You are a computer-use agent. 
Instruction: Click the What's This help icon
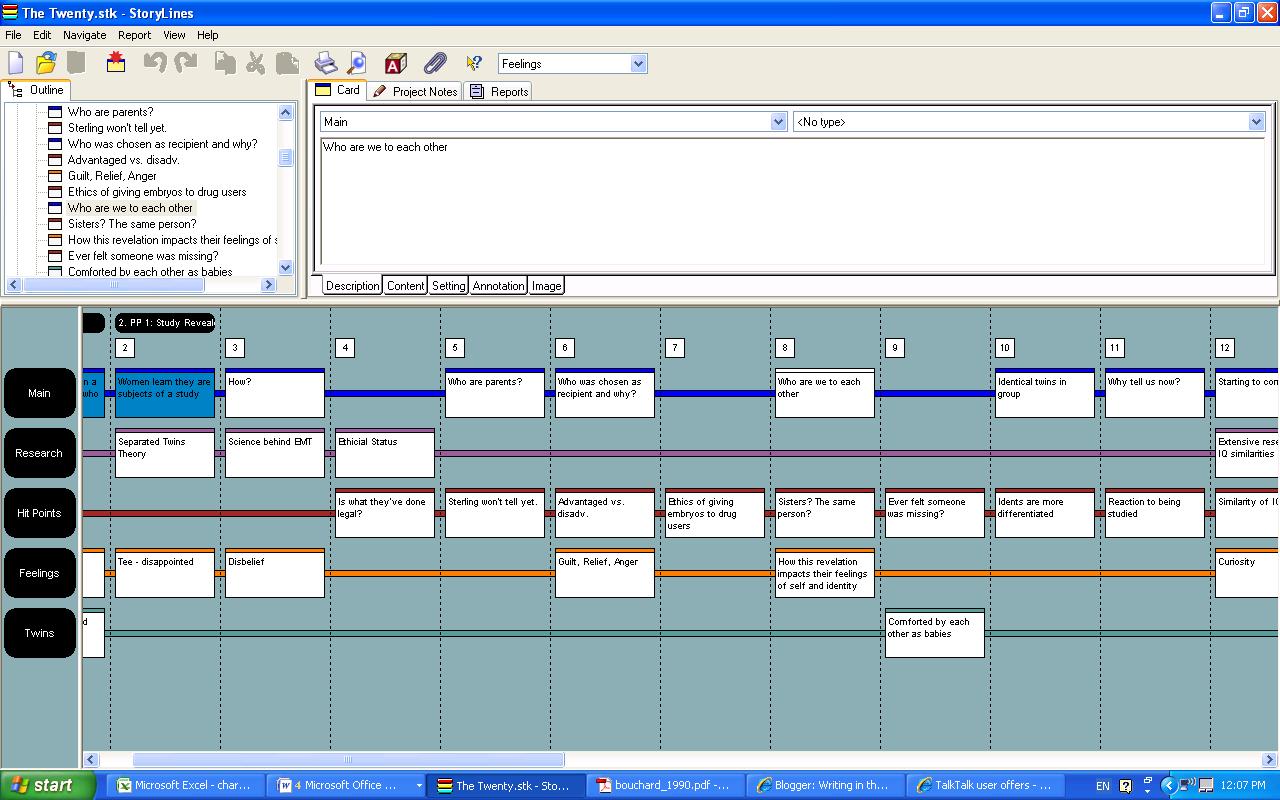(474, 63)
